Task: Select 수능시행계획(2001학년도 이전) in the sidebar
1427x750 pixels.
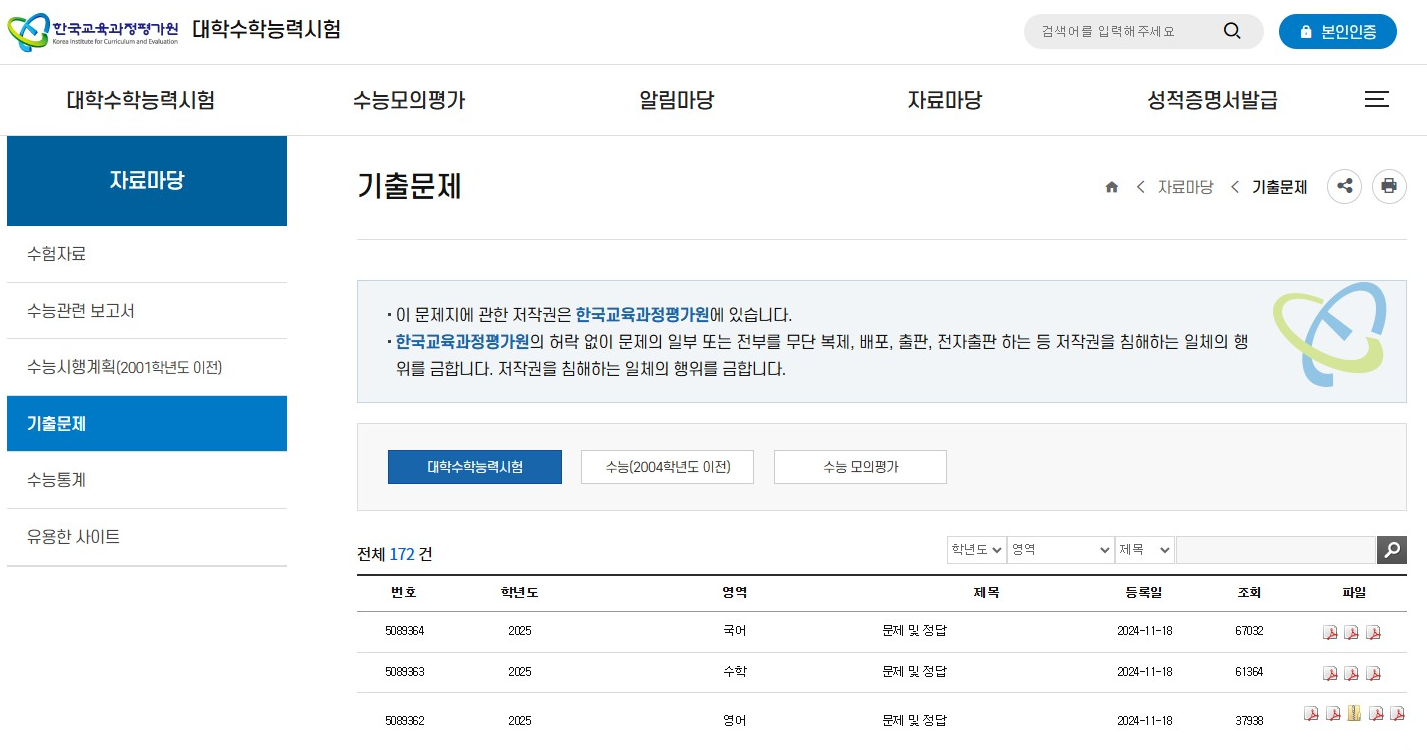Action: click(147, 367)
